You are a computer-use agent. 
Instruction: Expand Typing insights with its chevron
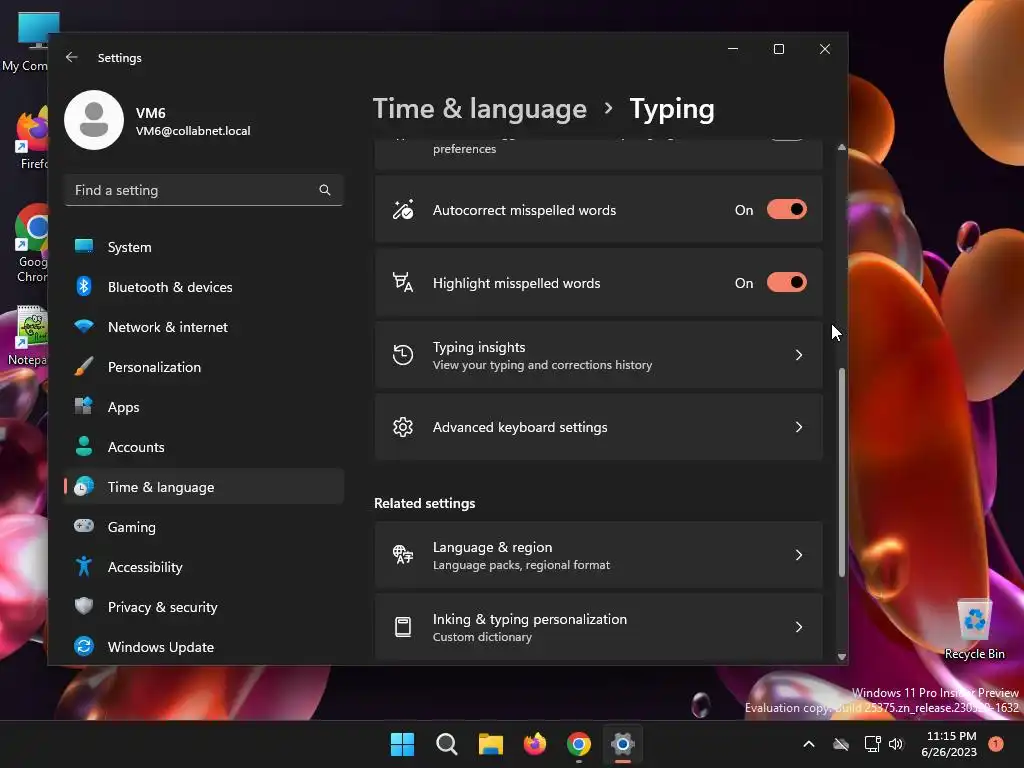799,355
